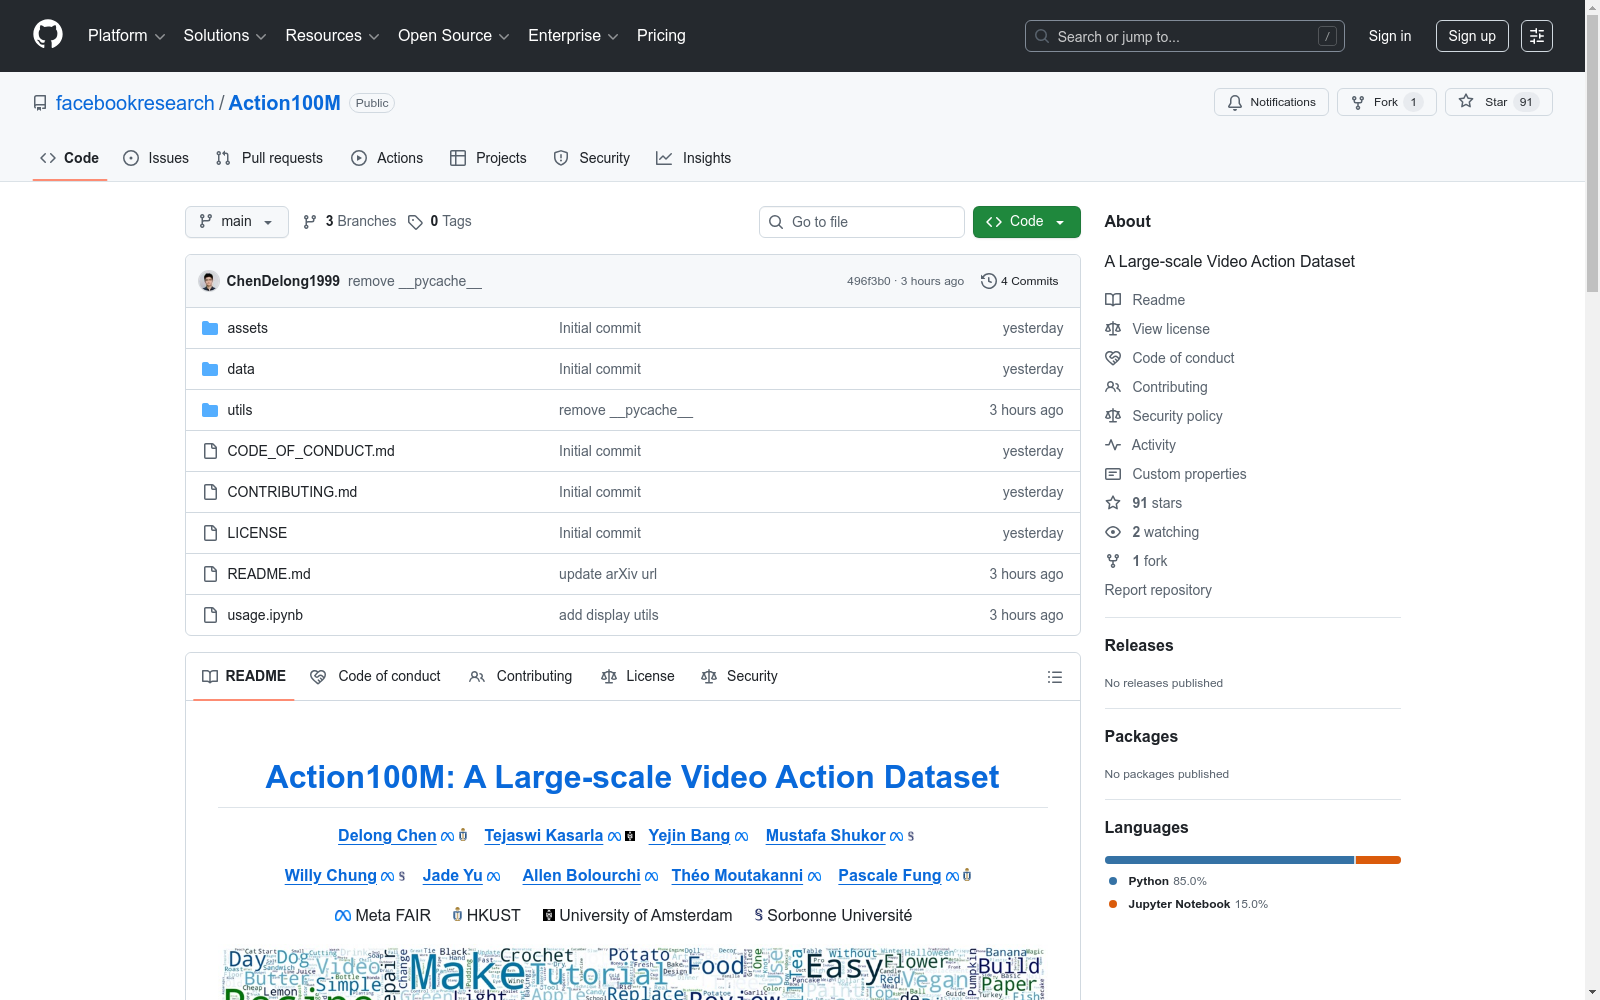Click the Go to file input
The image size is (1600, 1000).
[x=862, y=222]
